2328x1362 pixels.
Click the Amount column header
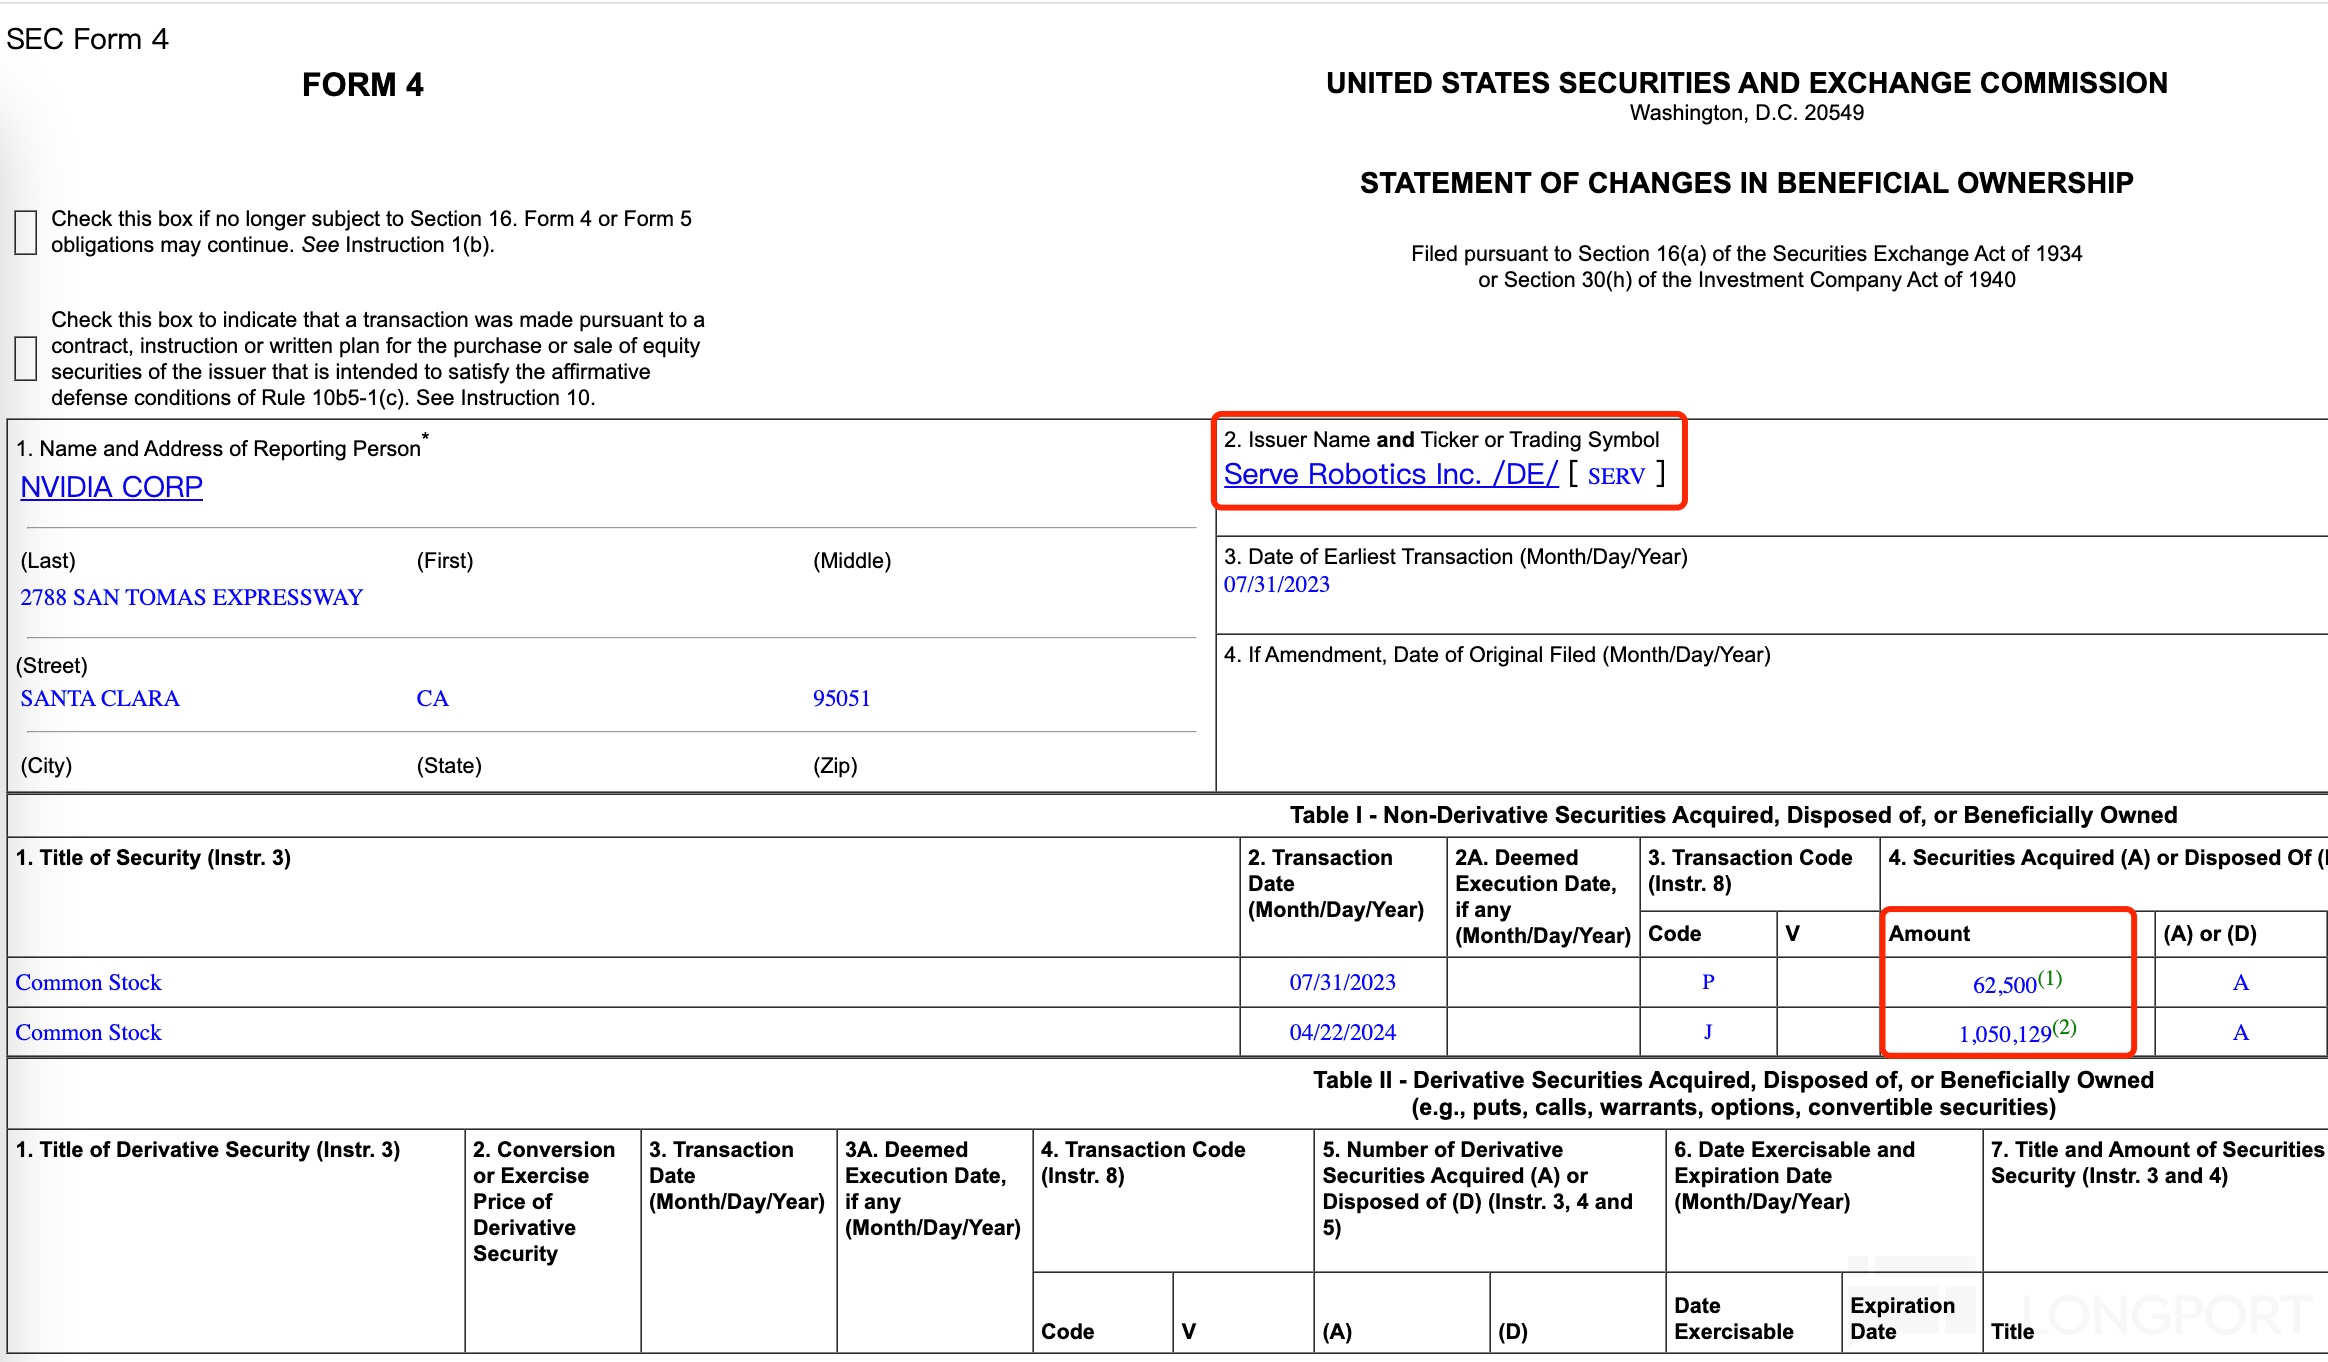tap(1929, 933)
